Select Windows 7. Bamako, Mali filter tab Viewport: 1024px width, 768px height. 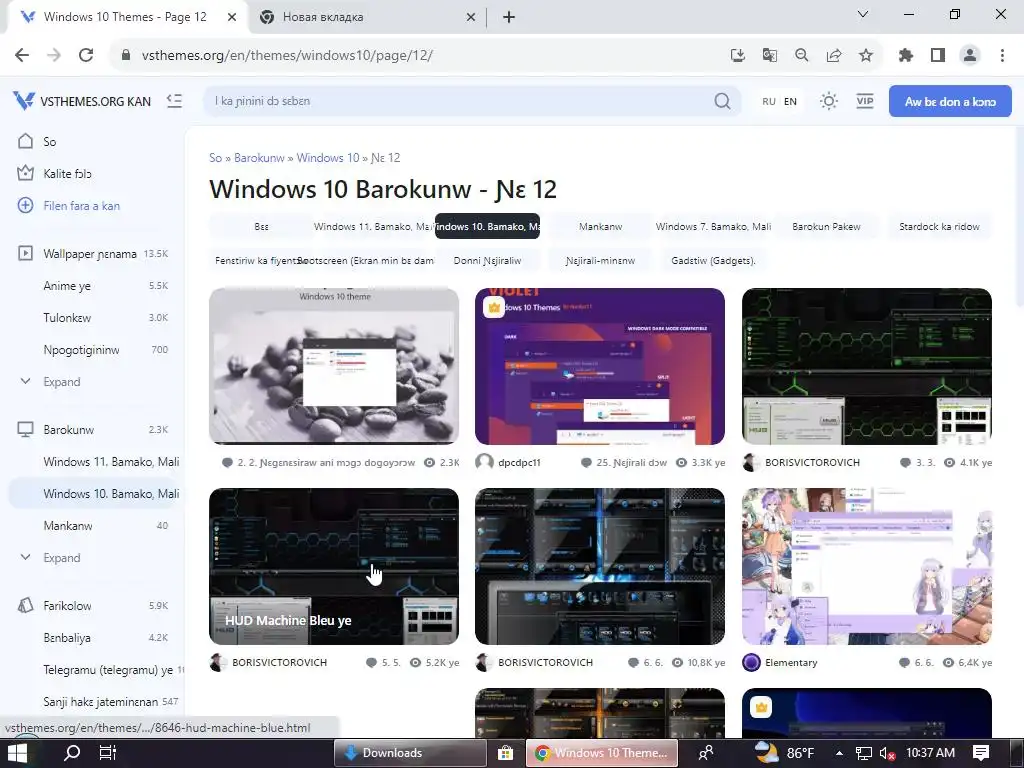(x=713, y=227)
